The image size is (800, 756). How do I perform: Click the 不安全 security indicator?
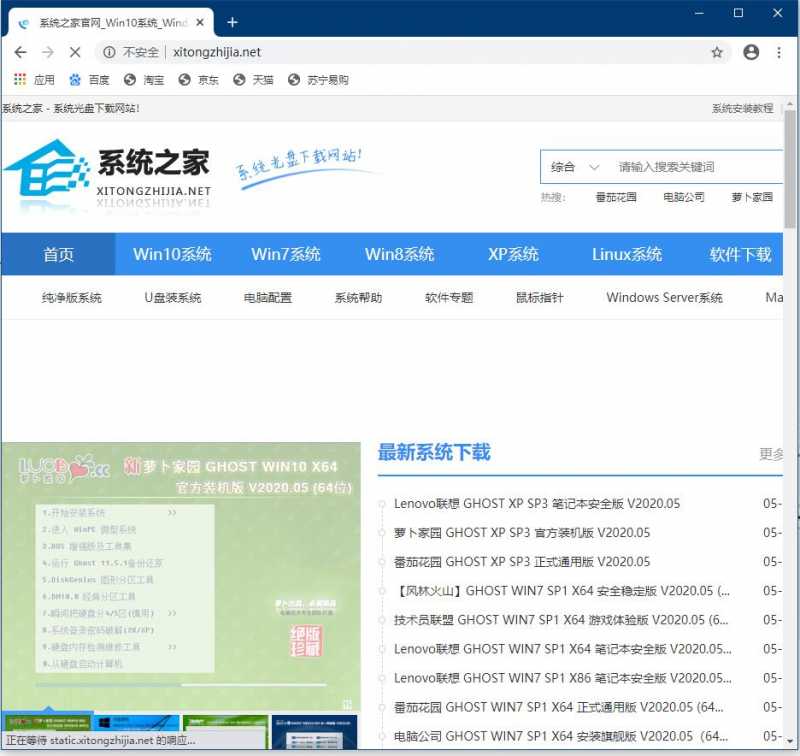click(141, 51)
